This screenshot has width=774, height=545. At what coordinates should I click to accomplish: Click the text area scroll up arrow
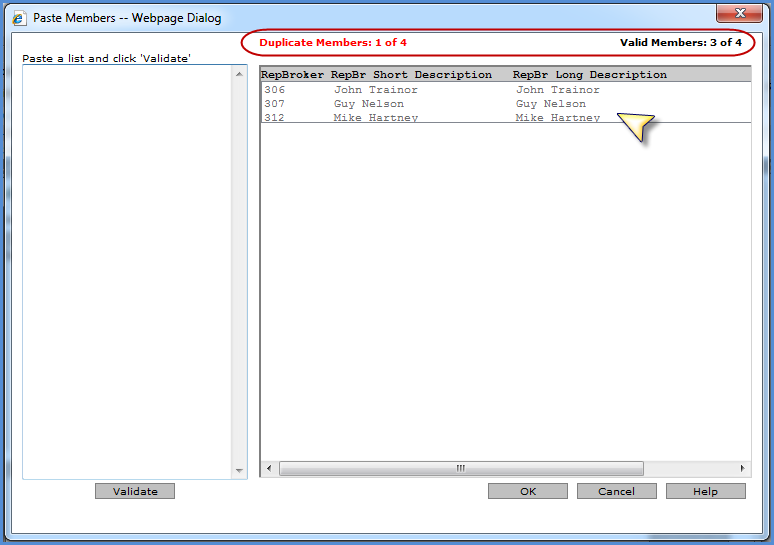(239, 74)
